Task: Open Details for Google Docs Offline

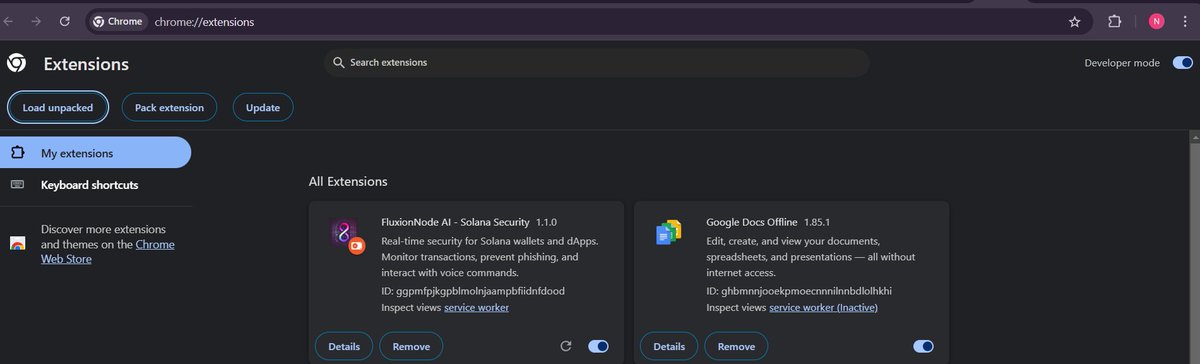Action: tap(669, 346)
